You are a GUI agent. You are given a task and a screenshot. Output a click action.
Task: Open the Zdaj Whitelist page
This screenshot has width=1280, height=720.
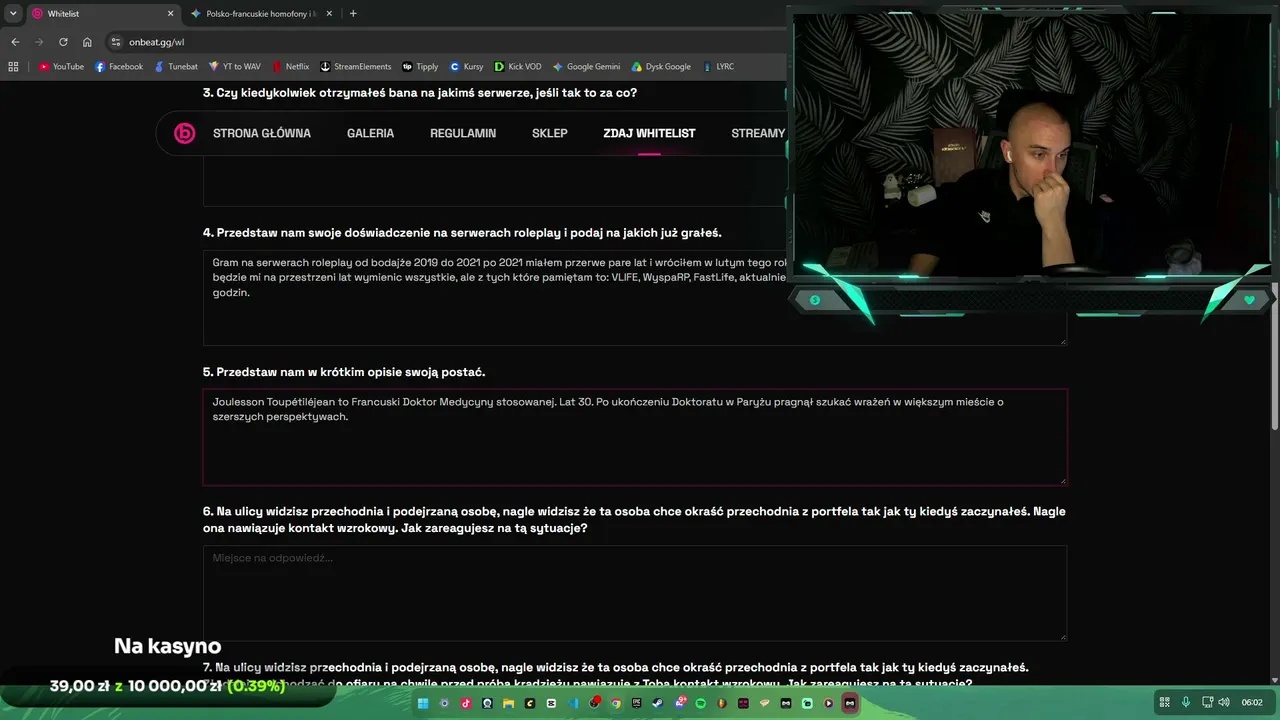(649, 133)
